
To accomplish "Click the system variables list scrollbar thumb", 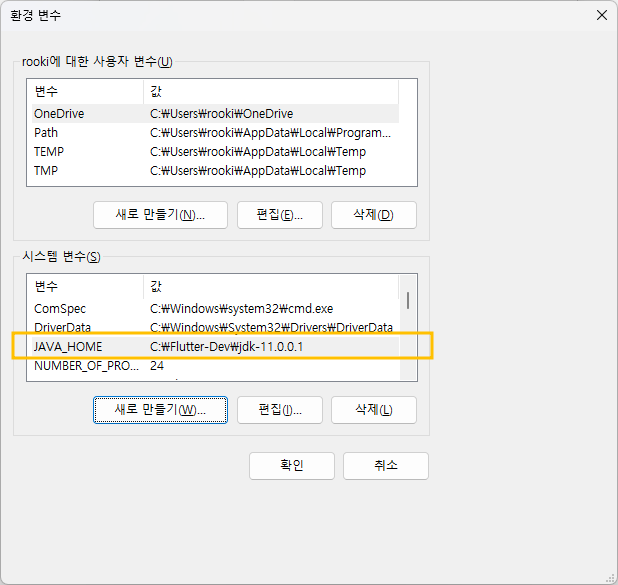I will pyautogui.click(x=408, y=300).
